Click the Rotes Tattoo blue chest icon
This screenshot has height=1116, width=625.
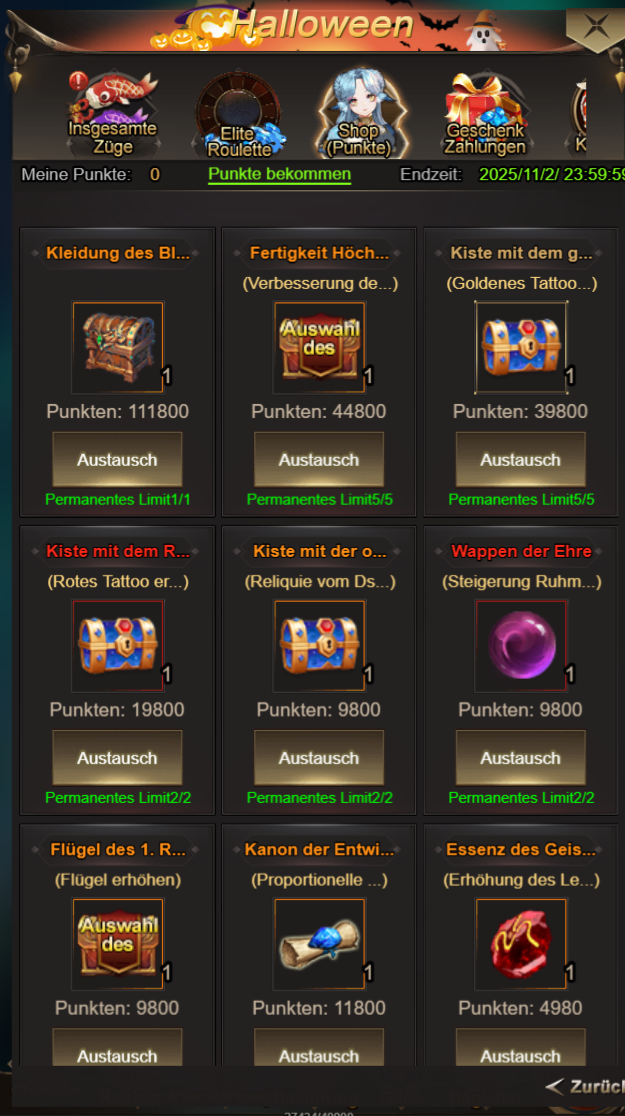click(x=117, y=646)
